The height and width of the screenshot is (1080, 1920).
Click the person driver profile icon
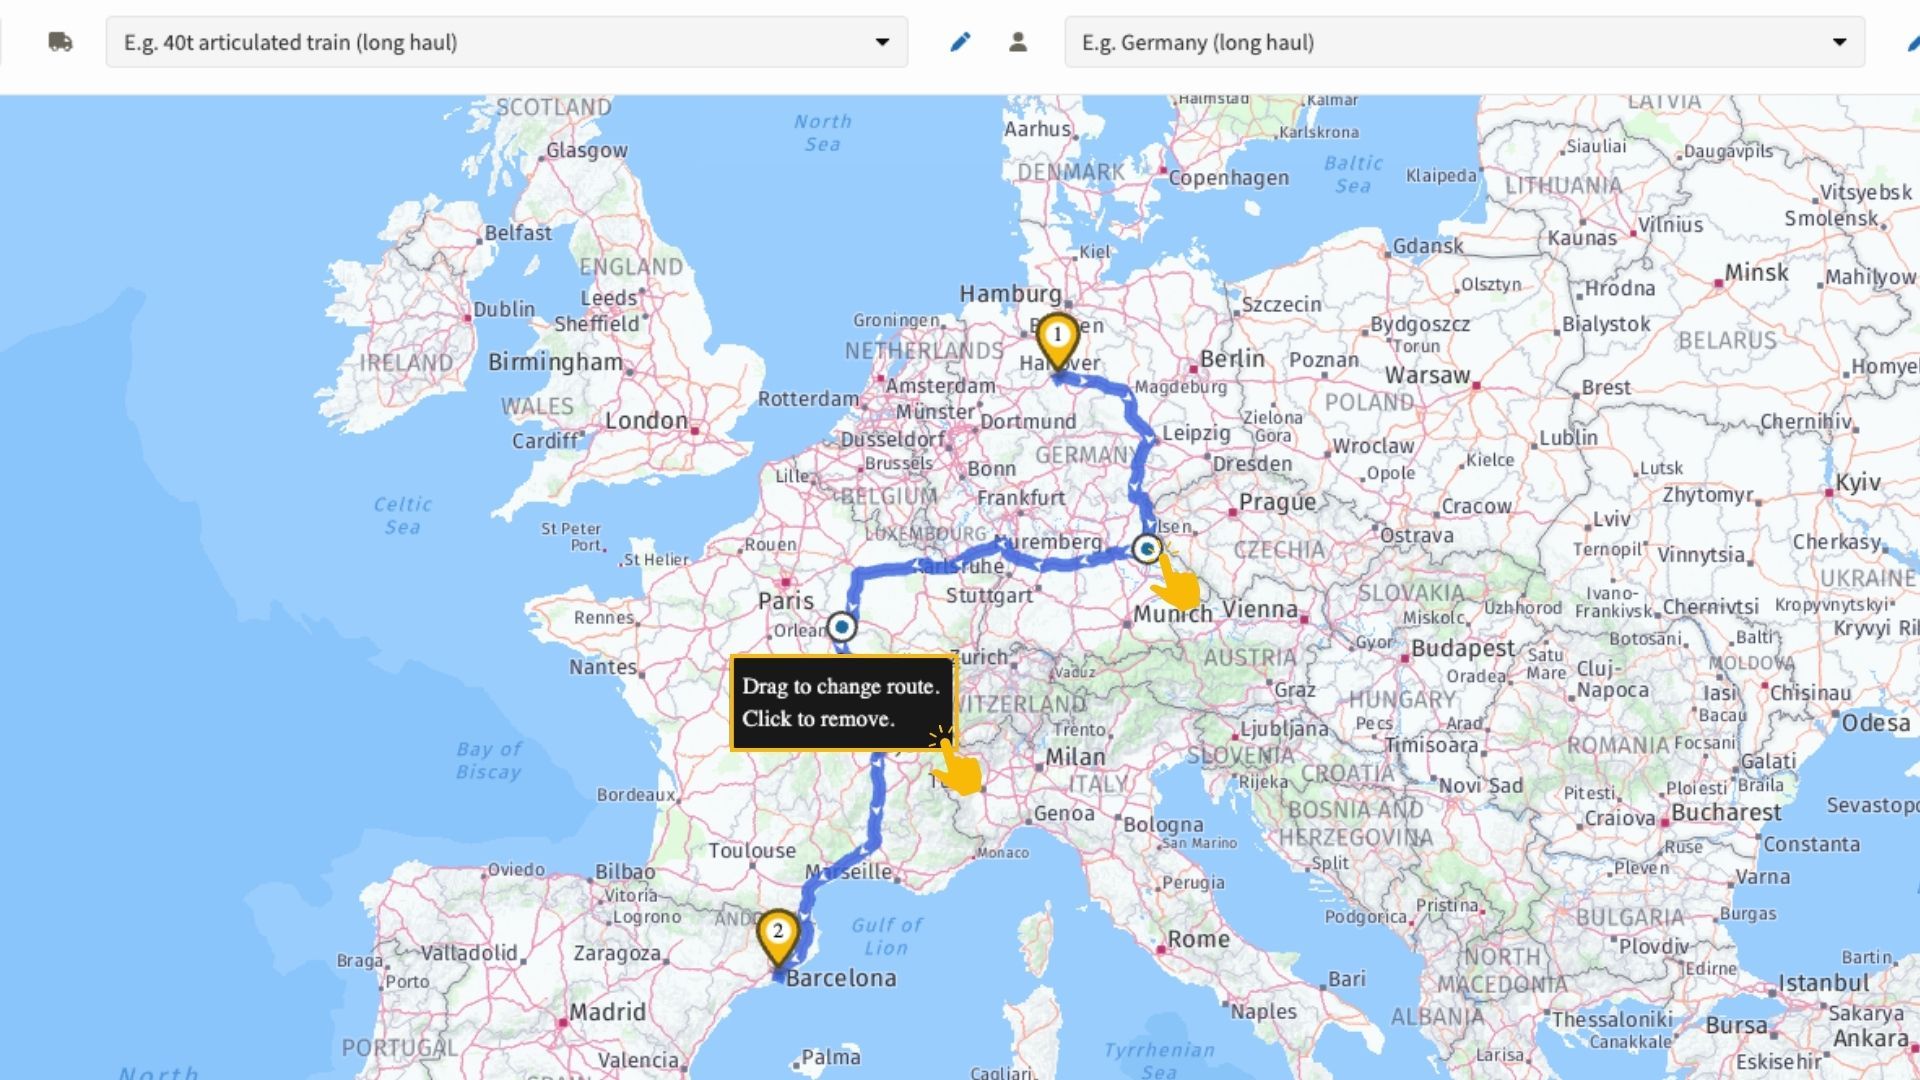tap(1018, 42)
